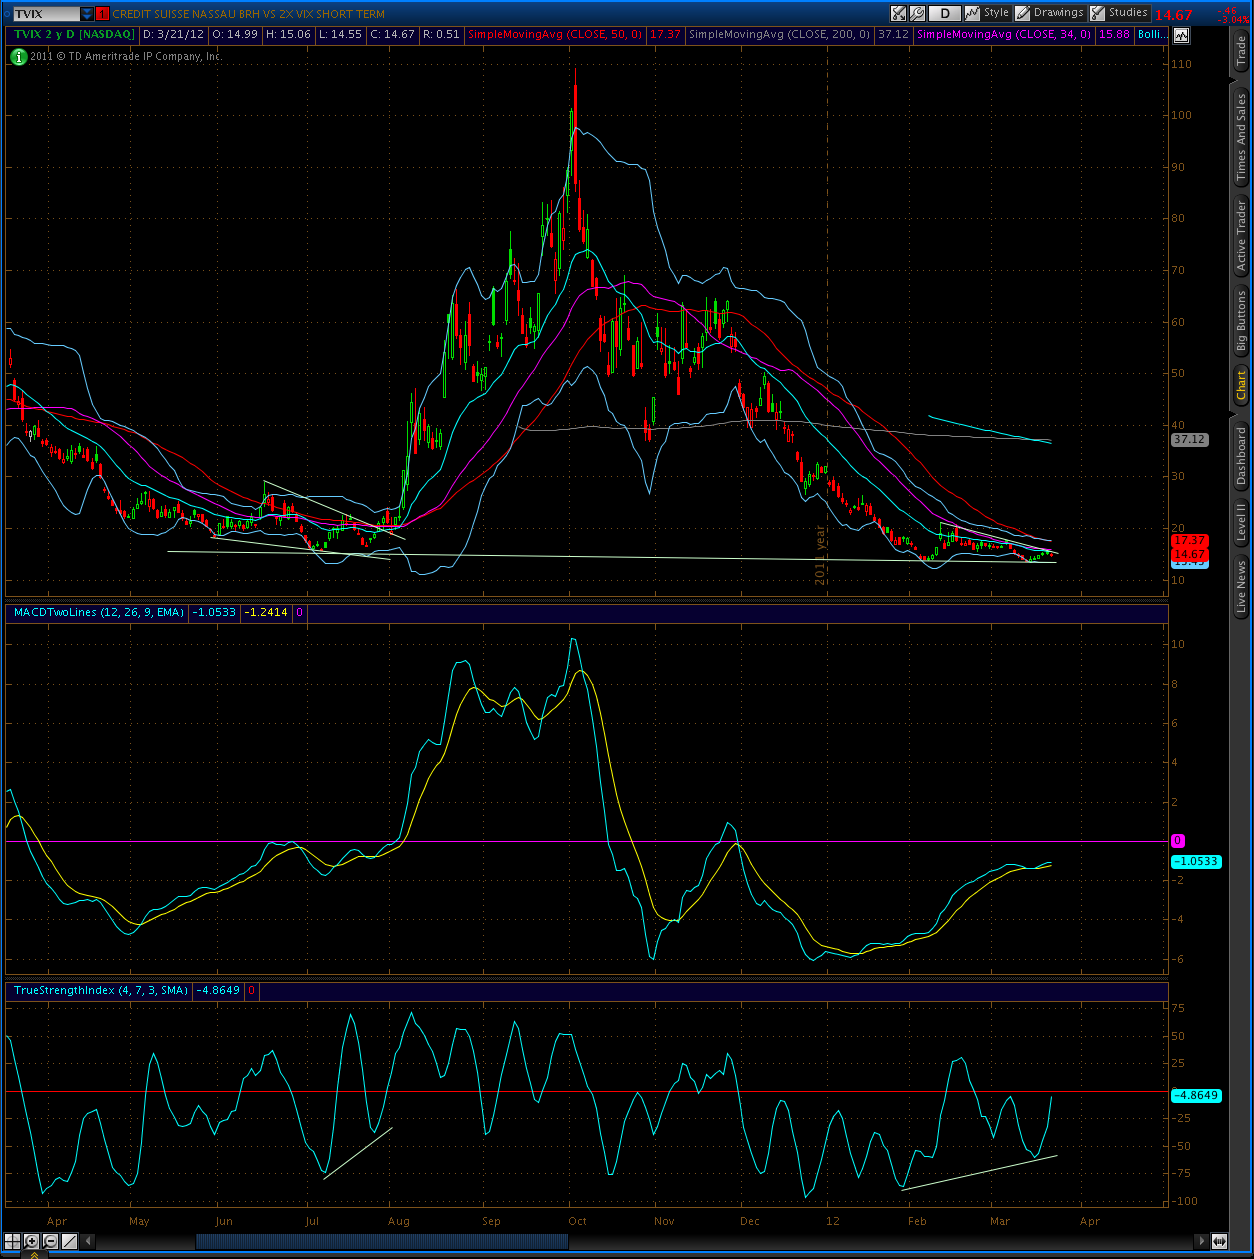Click the L: 14.55 low value

[341, 35]
